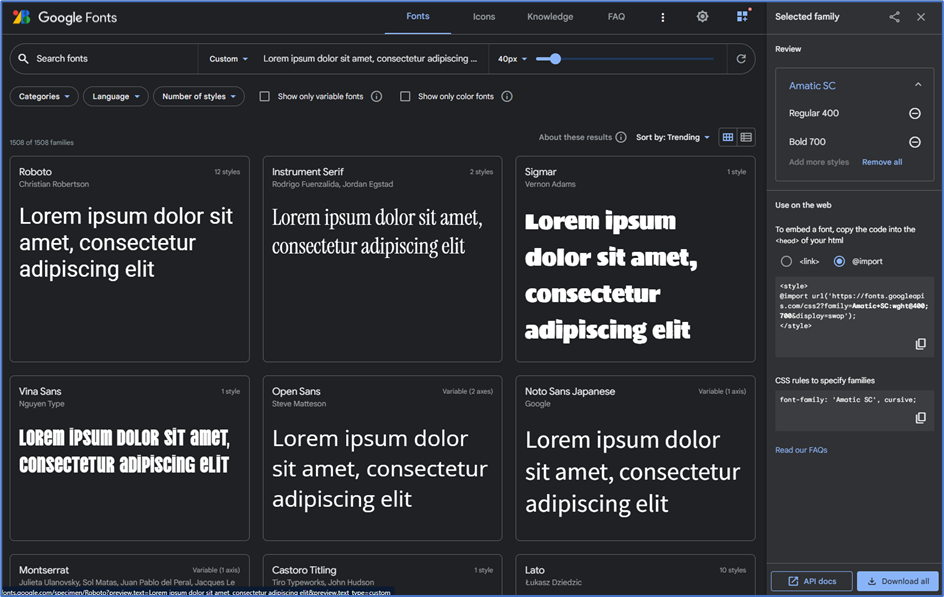Open the Sort by: Trending dropdown
This screenshot has height=597, width=944.
click(672, 137)
